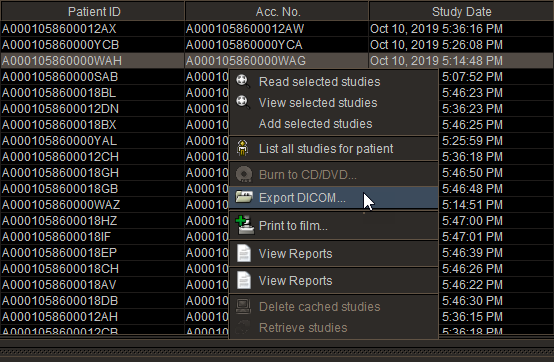The image size is (554, 362).
Task: Click the magnifier icon beside Read selected studies
Action: click(x=243, y=81)
